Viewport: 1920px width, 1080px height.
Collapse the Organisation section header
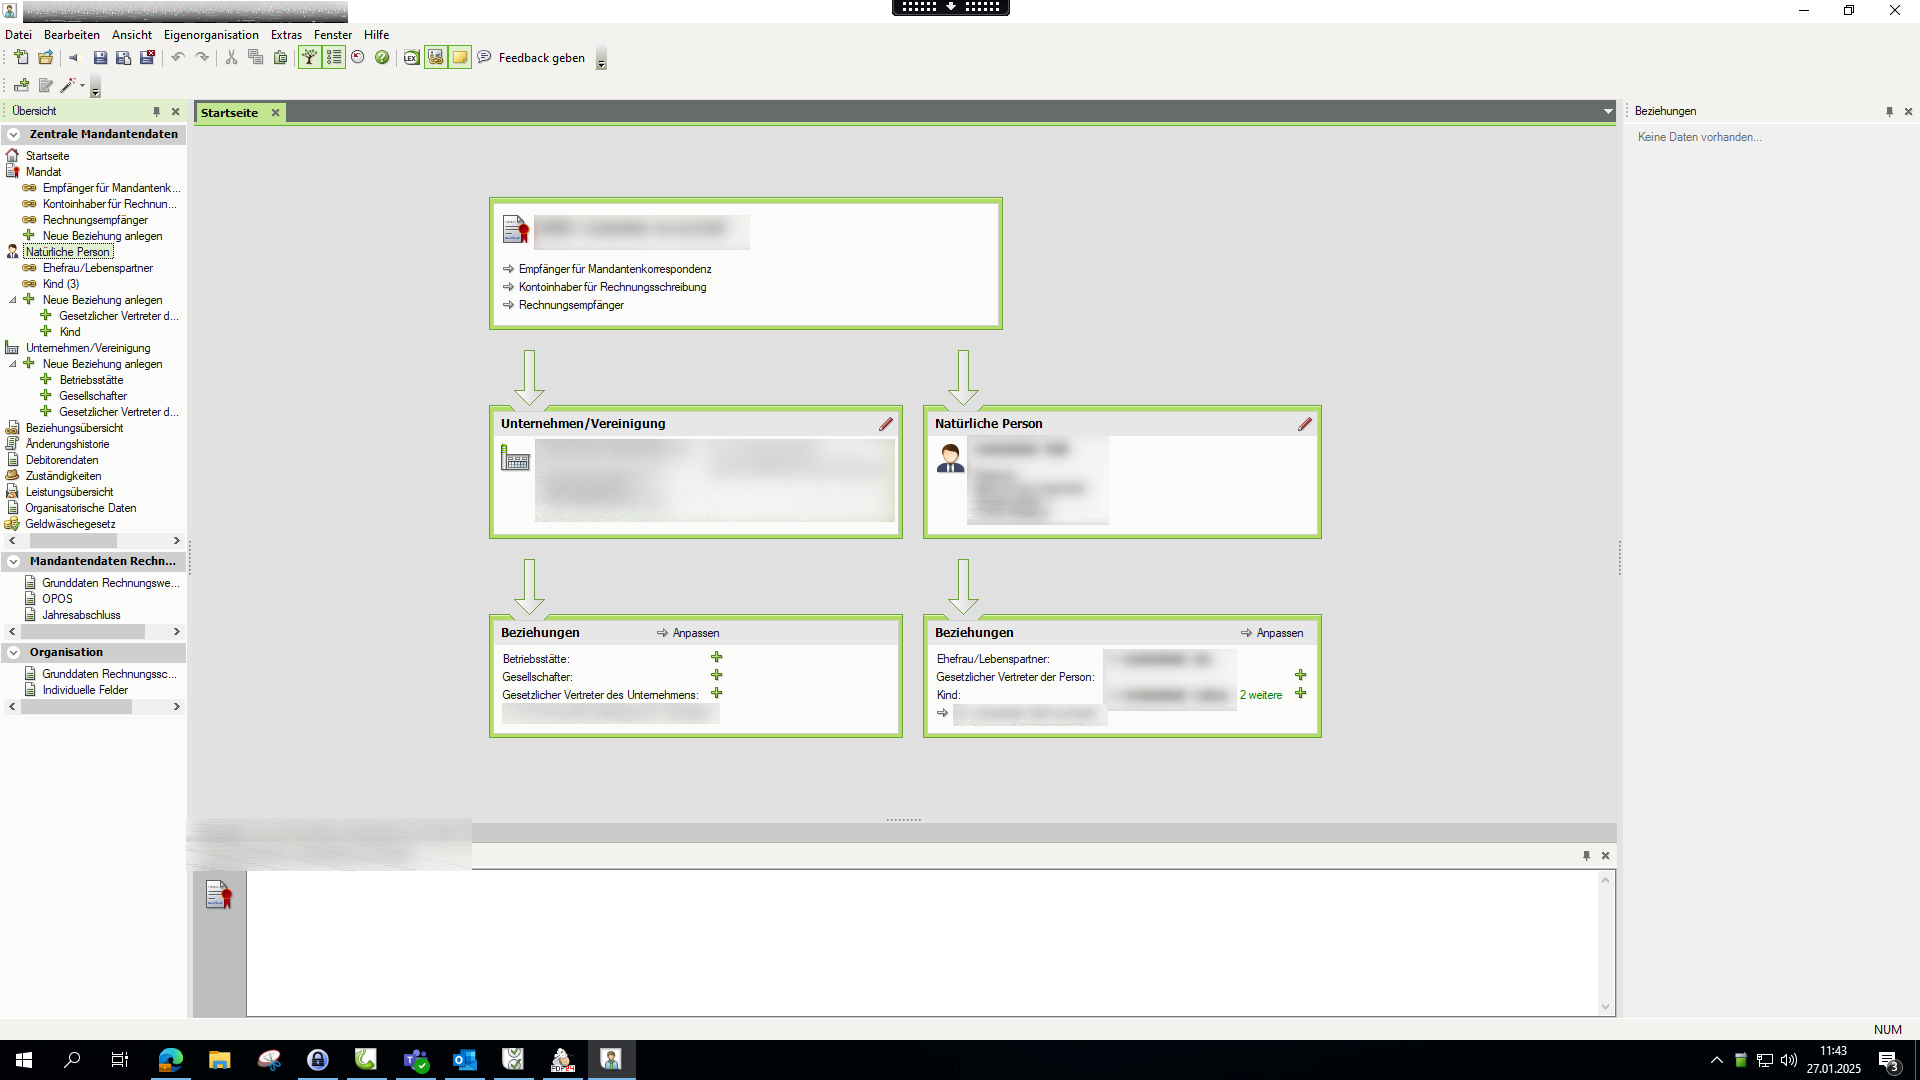pyautogui.click(x=14, y=652)
